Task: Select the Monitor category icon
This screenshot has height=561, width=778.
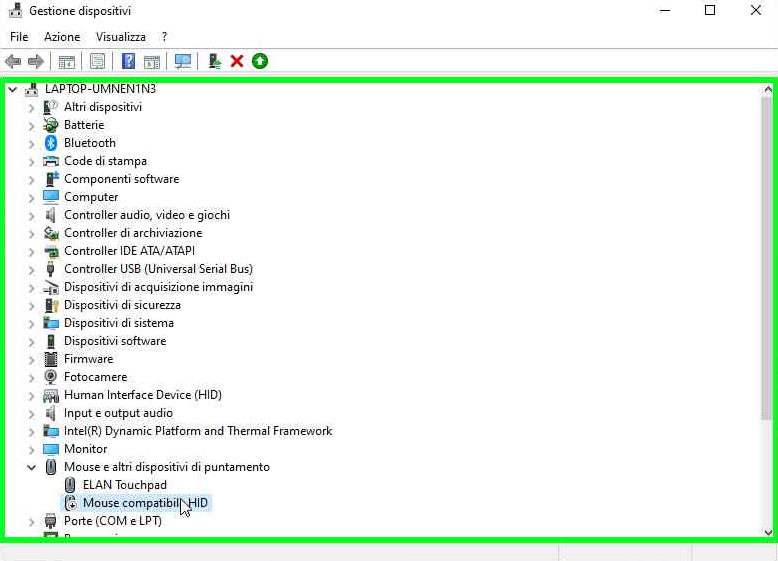Action: click(51, 449)
